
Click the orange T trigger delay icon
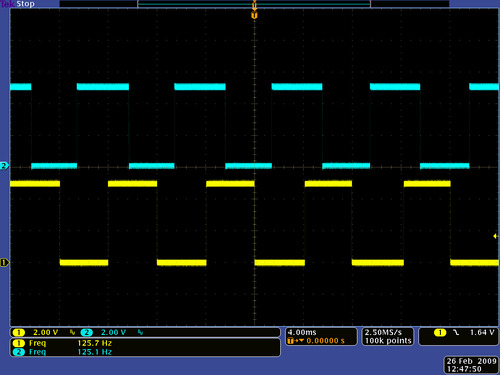click(290, 341)
